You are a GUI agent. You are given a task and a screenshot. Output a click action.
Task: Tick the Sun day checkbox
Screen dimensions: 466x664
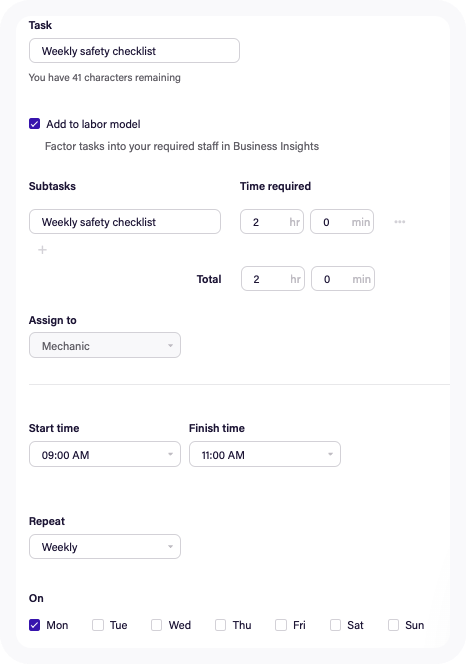pyautogui.click(x=393, y=625)
